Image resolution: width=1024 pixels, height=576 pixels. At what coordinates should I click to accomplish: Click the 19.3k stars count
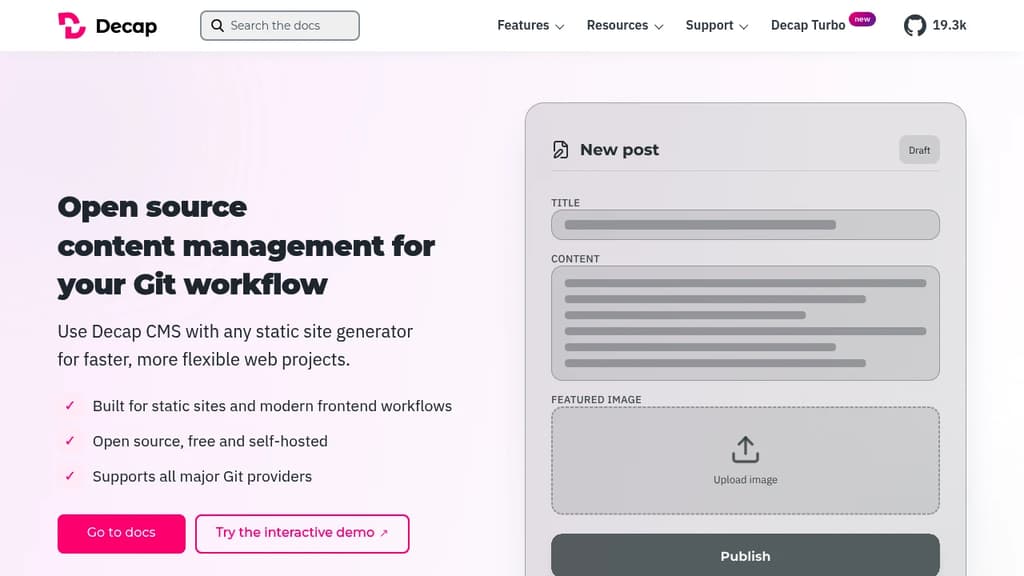(949, 25)
